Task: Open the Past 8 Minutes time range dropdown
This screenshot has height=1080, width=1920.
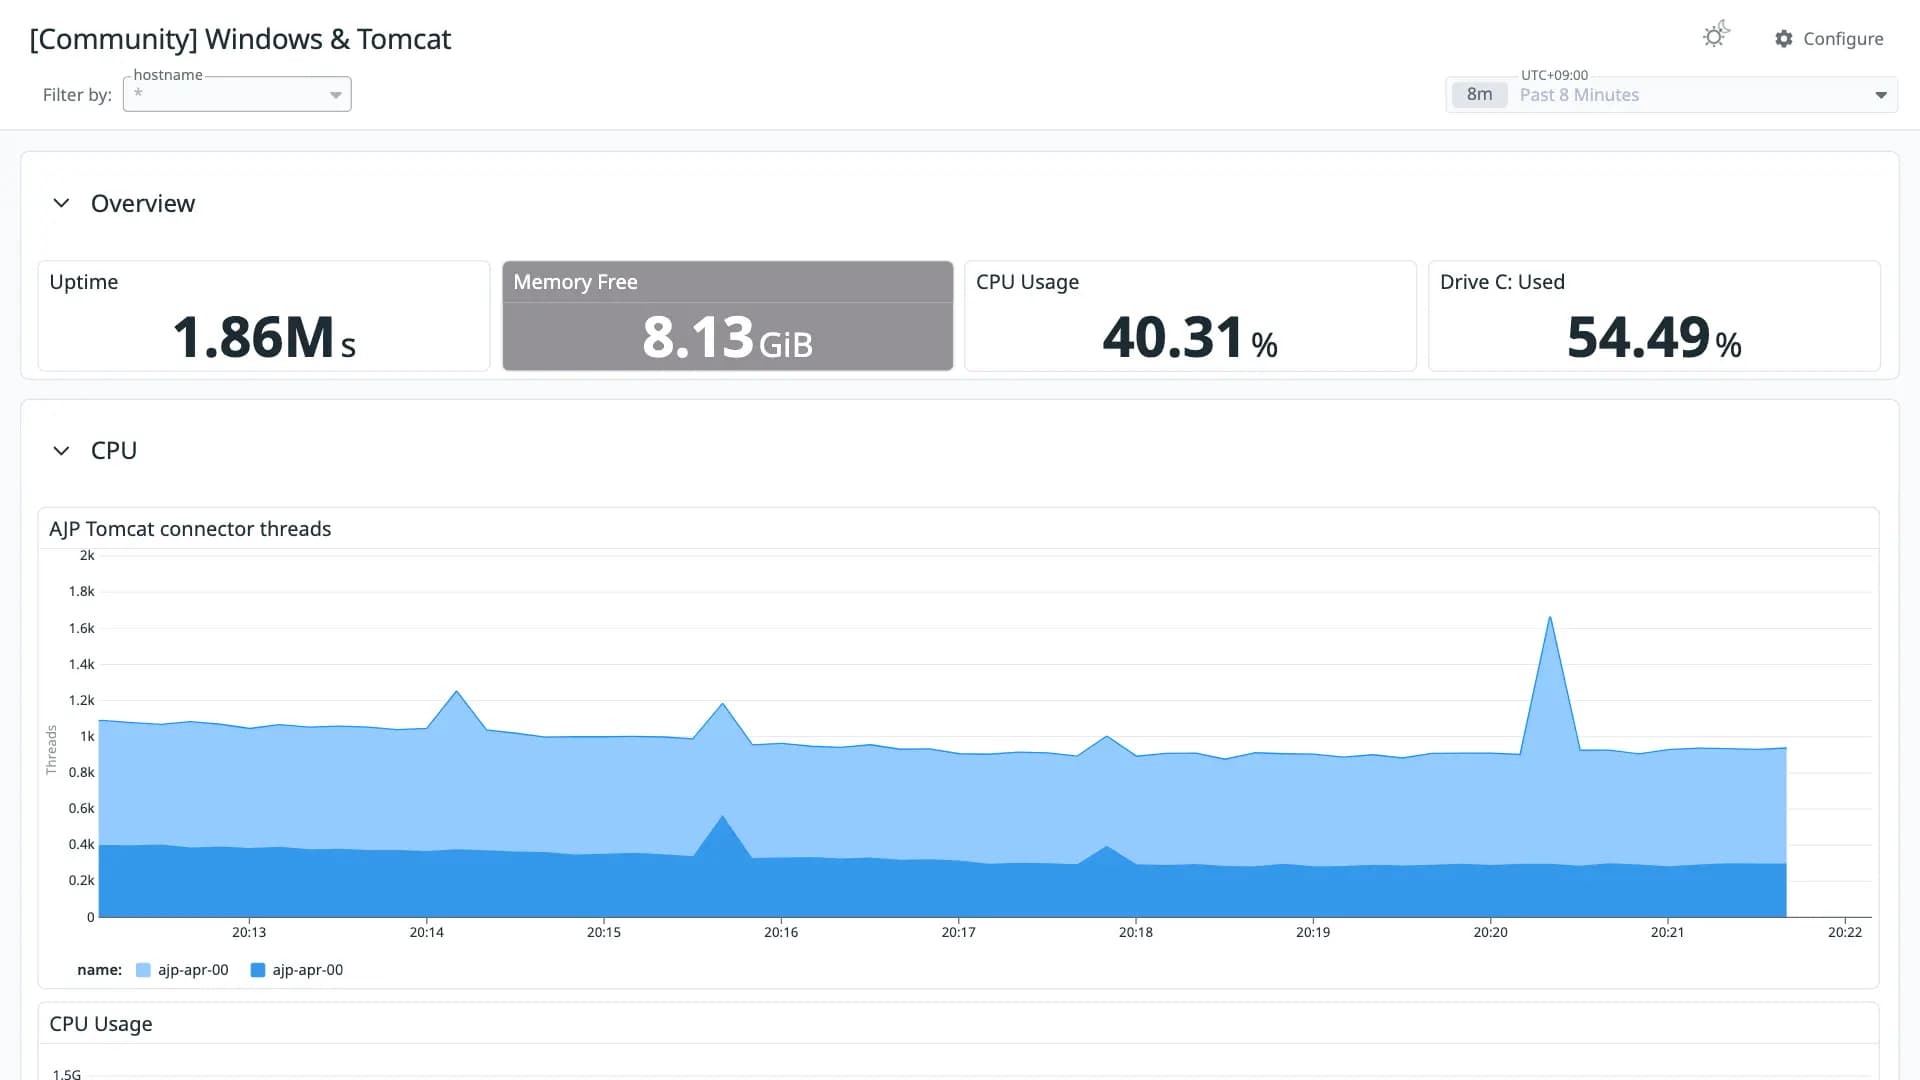Action: [x=1671, y=95]
